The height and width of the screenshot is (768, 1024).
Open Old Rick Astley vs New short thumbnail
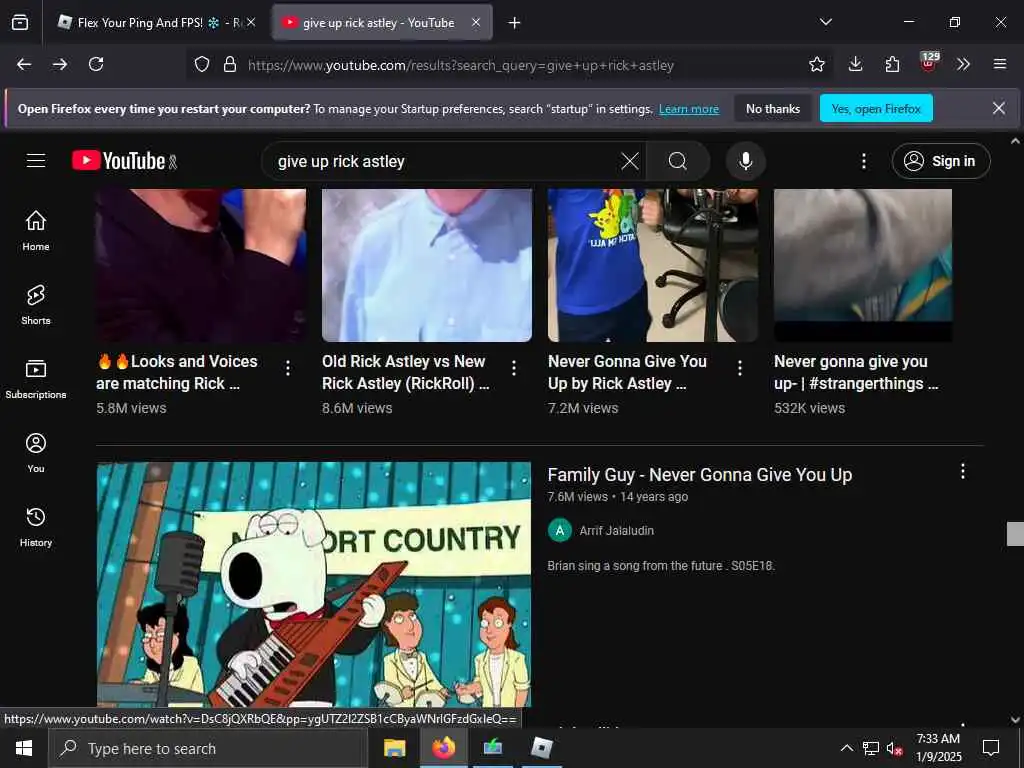pyautogui.click(x=427, y=264)
